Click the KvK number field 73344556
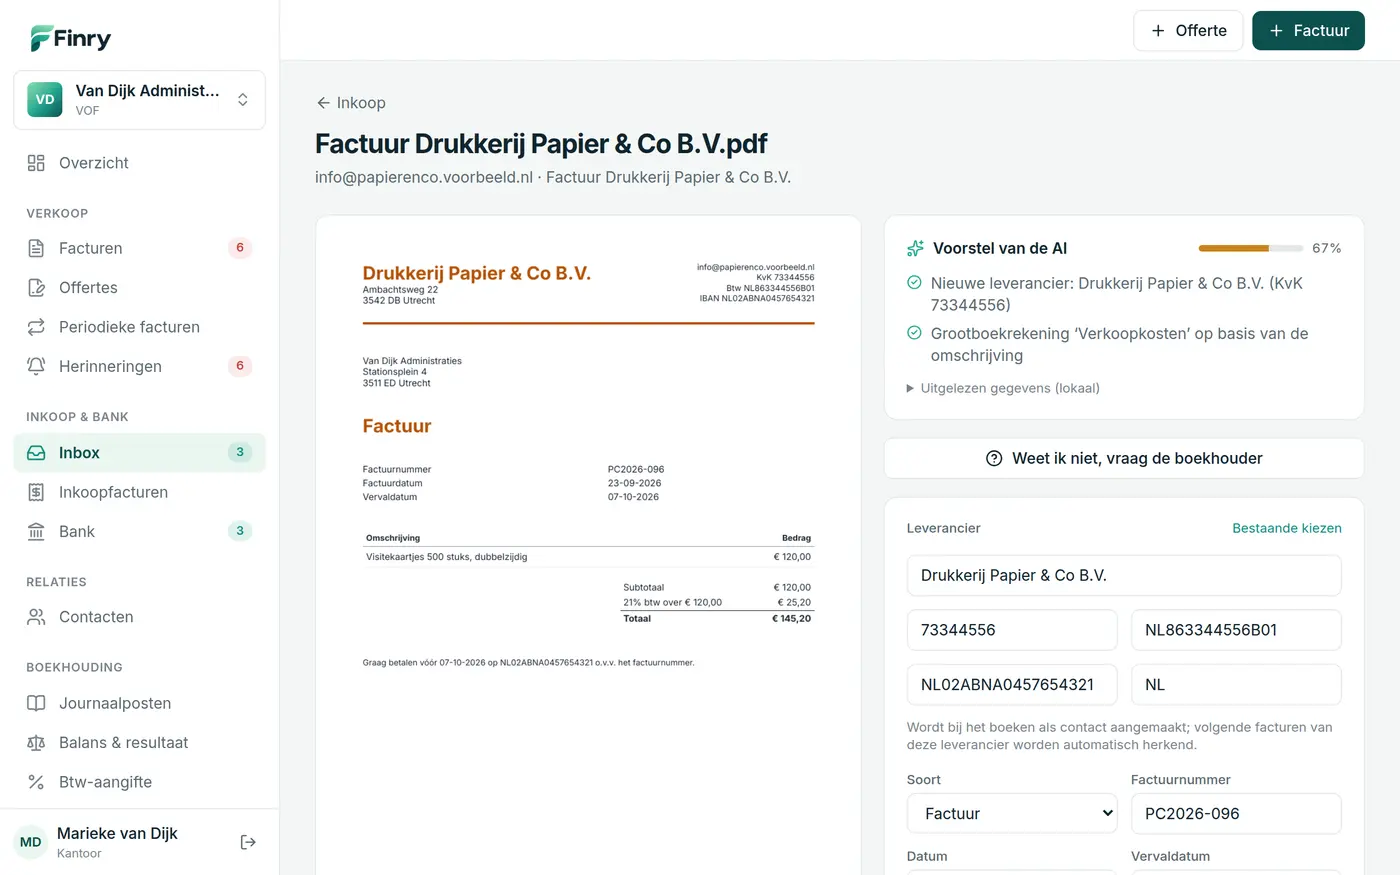Viewport: 1400px width, 875px height. point(1012,630)
